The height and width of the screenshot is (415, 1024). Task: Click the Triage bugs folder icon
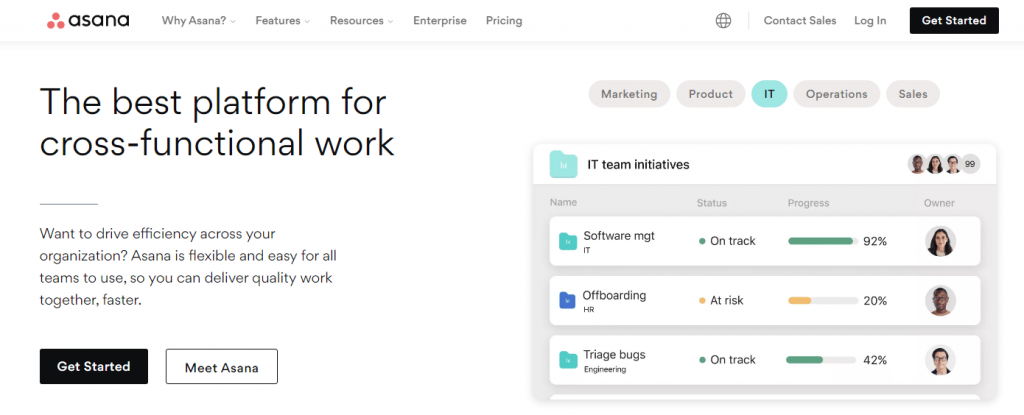[x=568, y=360]
